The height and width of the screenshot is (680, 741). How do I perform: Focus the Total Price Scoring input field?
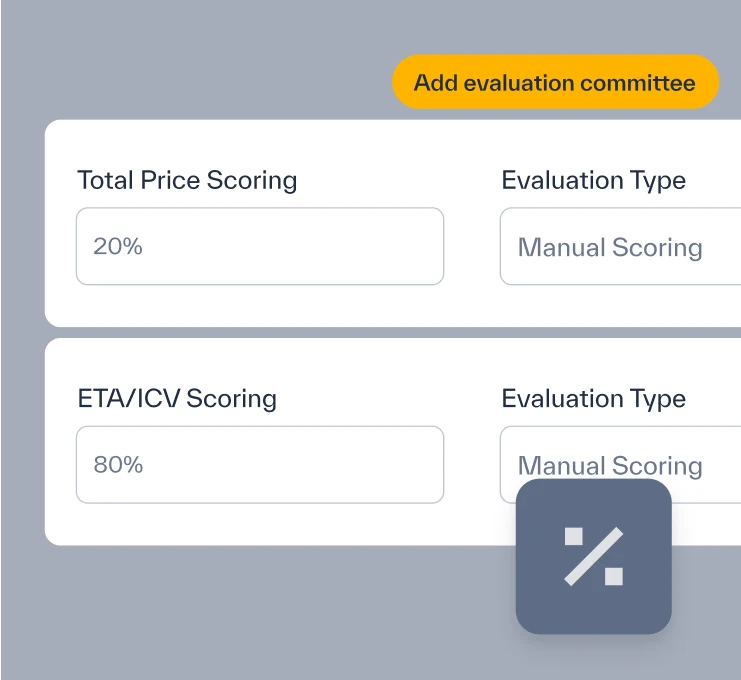coord(260,246)
